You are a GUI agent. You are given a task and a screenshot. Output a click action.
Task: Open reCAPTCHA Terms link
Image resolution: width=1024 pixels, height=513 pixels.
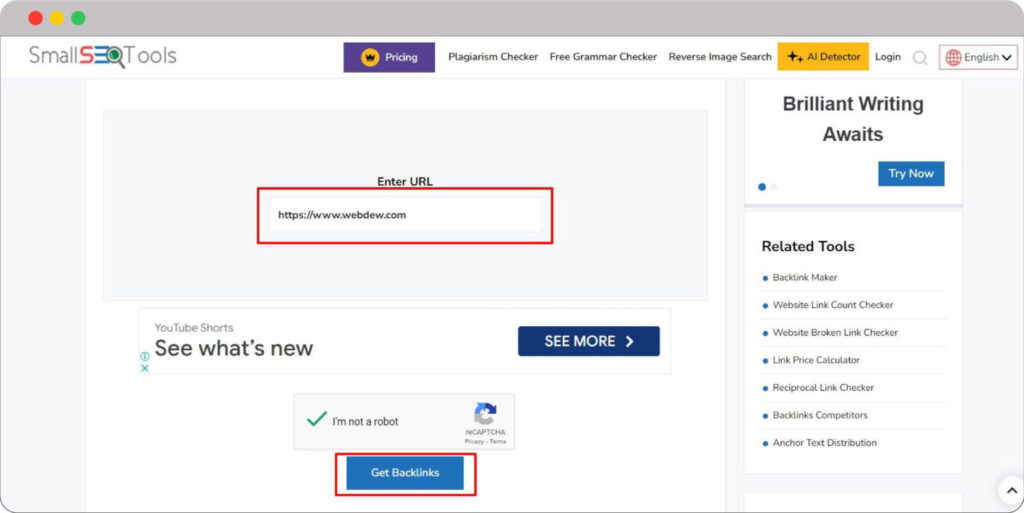tap(498, 442)
